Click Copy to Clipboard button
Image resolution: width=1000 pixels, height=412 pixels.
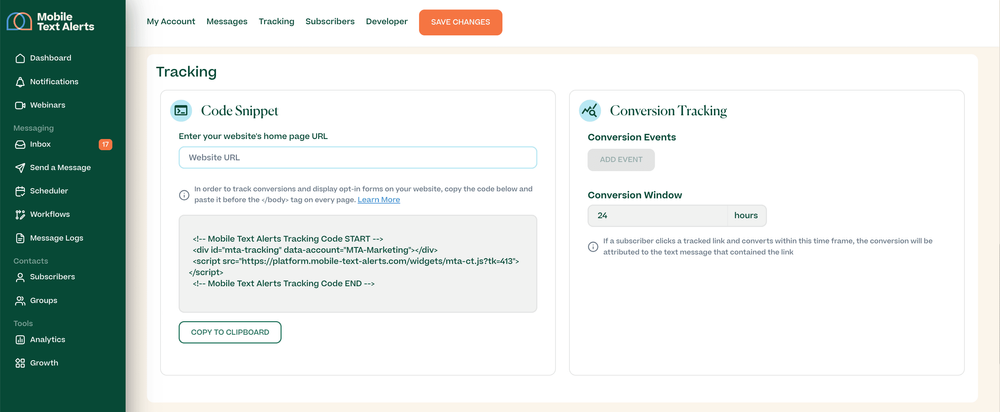tap(230, 332)
